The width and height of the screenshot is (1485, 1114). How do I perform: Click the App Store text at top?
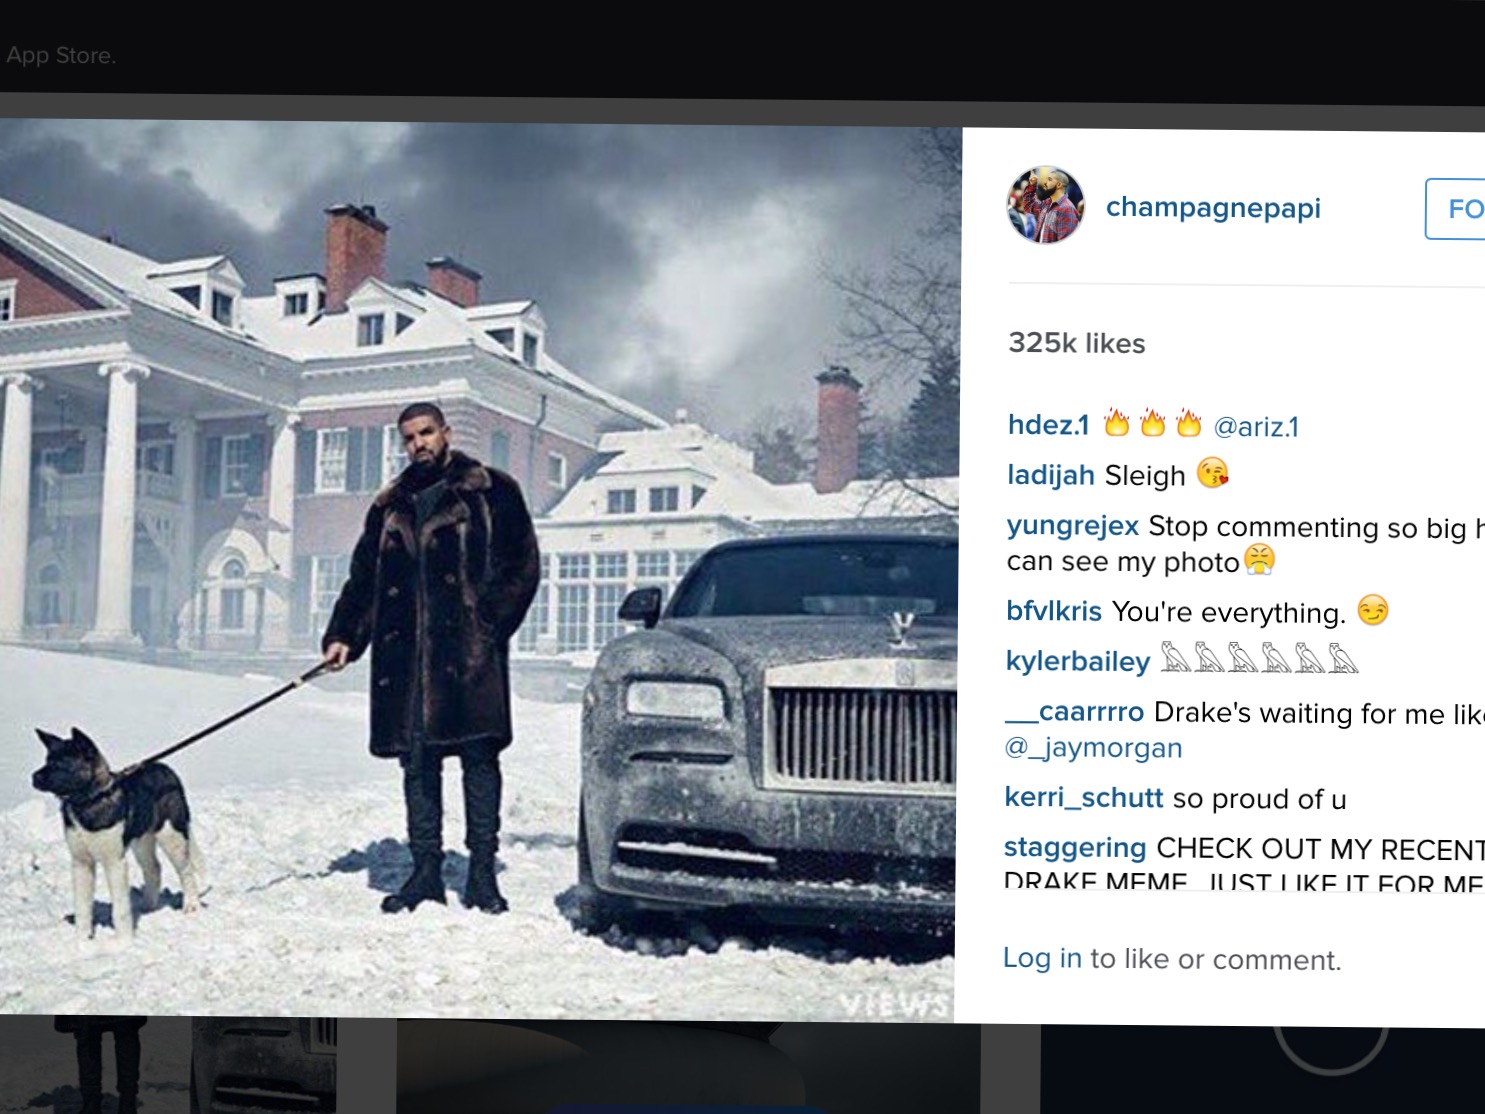tap(61, 55)
